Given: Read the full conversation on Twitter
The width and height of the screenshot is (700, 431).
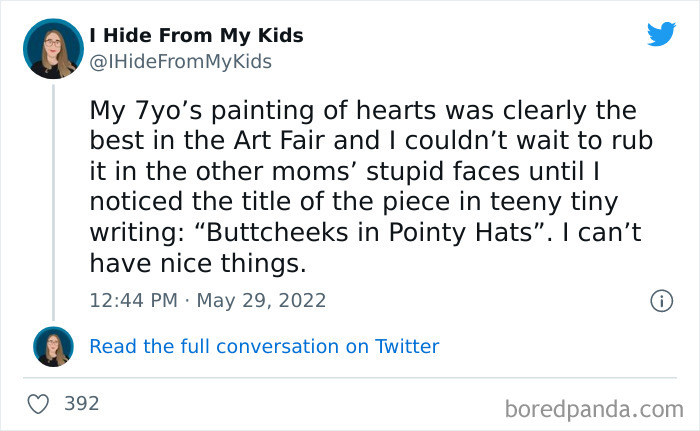Looking at the screenshot, I should tap(264, 347).
